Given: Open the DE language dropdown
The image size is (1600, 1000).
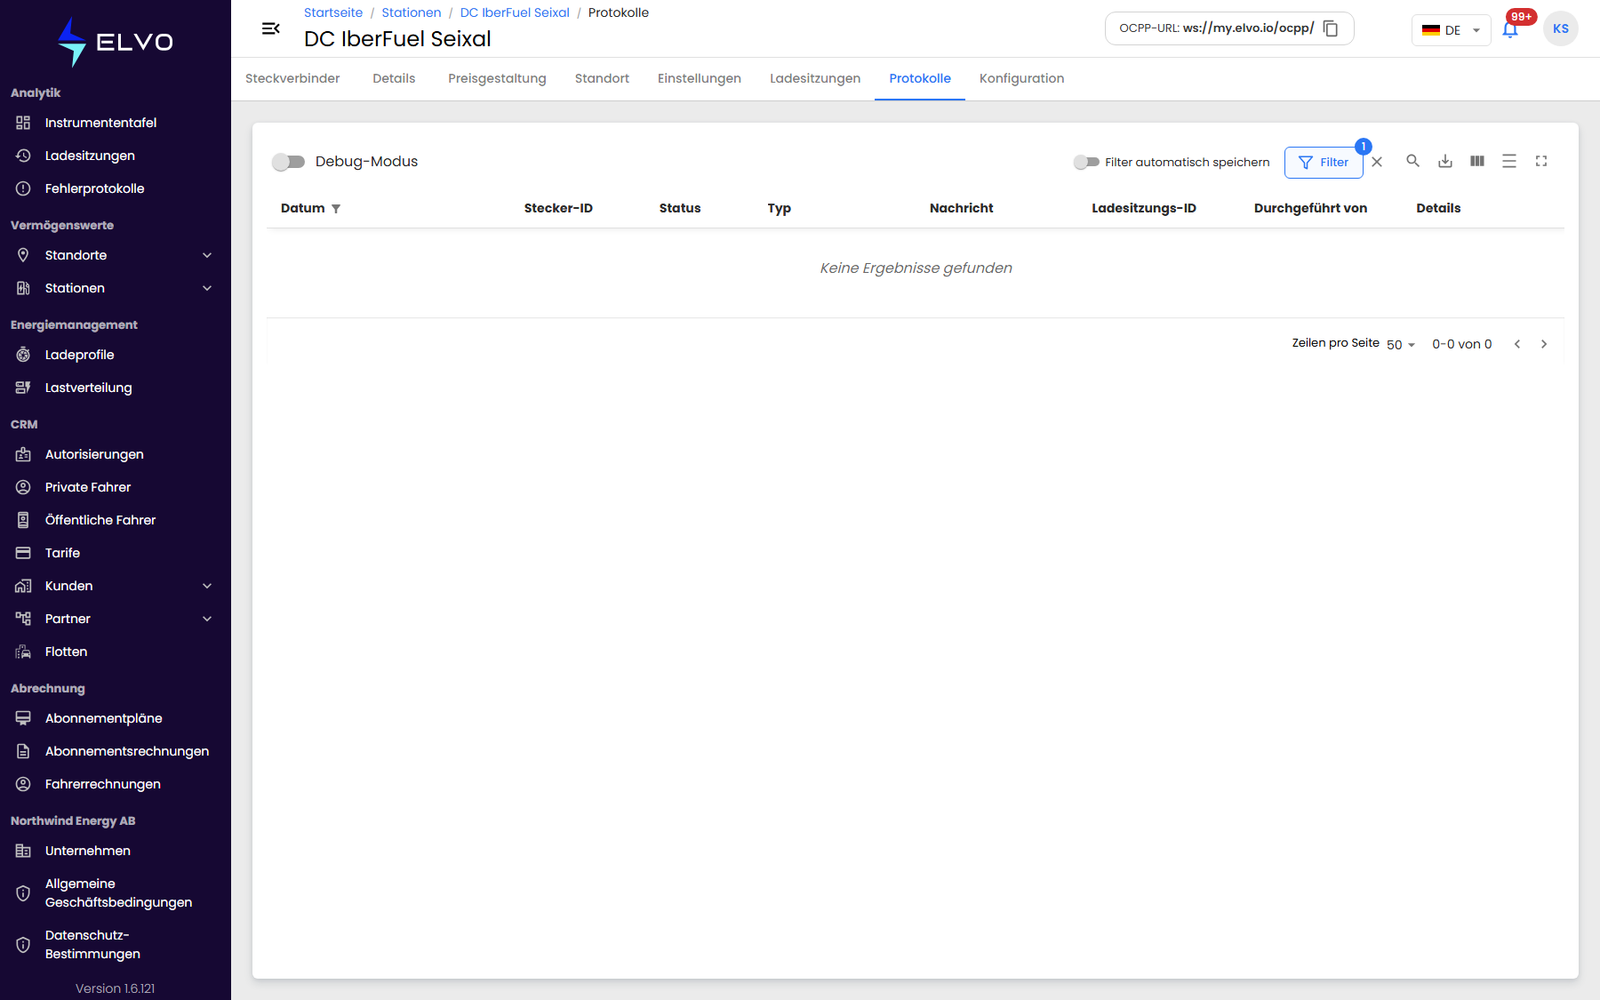Looking at the screenshot, I should click(1451, 30).
